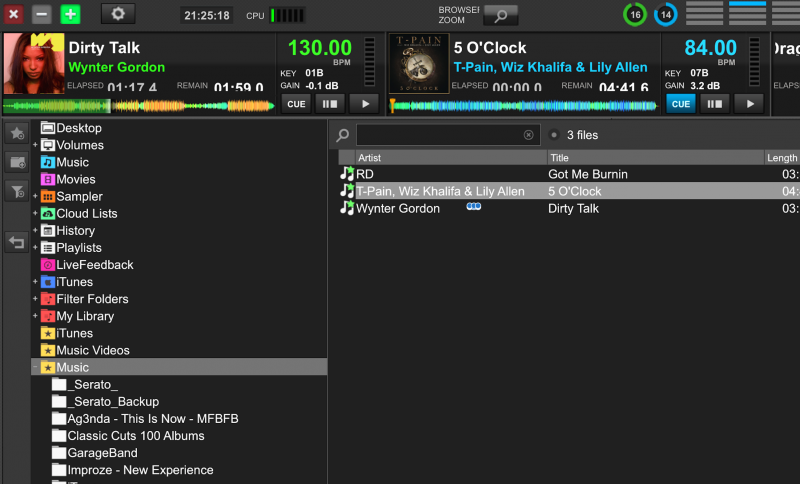The width and height of the screenshot is (800, 484).
Task: Click the 5 O'Clock album cover
Action: point(419,63)
